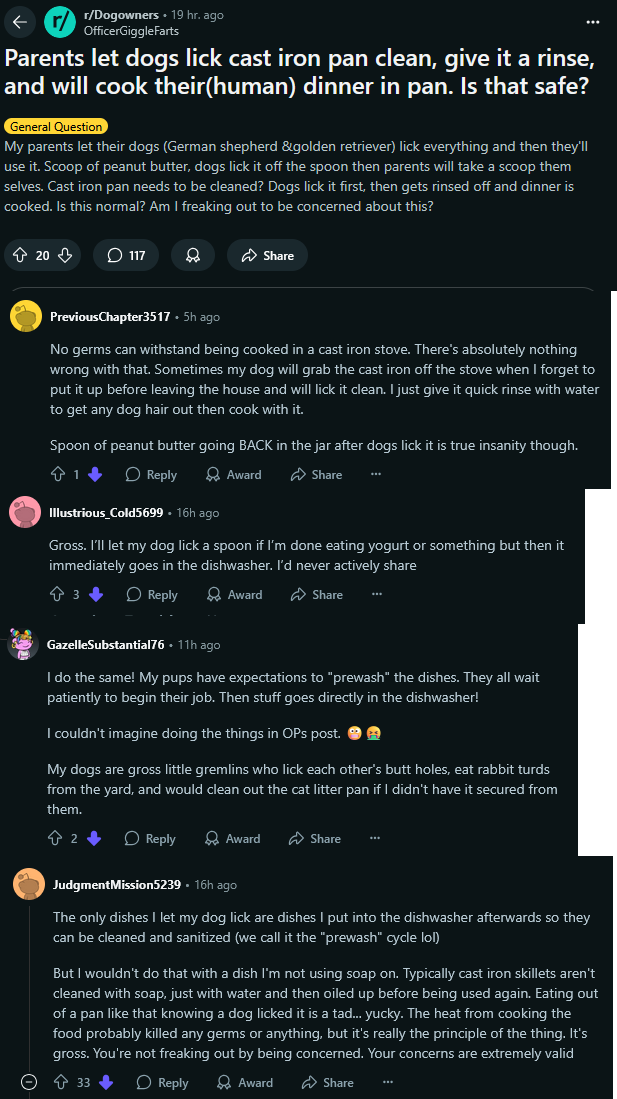This screenshot has width=617, height=1099.
Task: Open the r/Dogowners subreddit link
Action: coord(121,15)
